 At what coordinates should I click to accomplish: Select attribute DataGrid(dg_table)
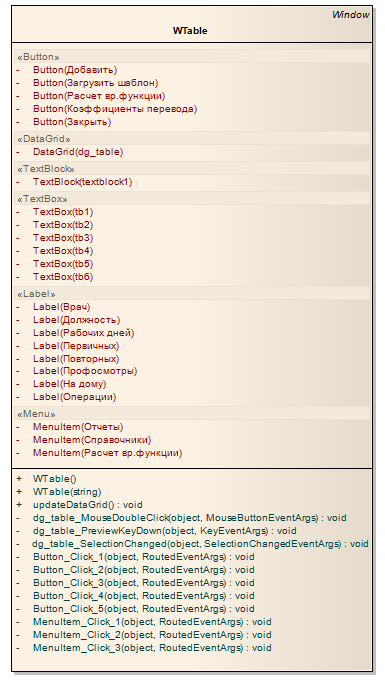(x=78, y=152)
